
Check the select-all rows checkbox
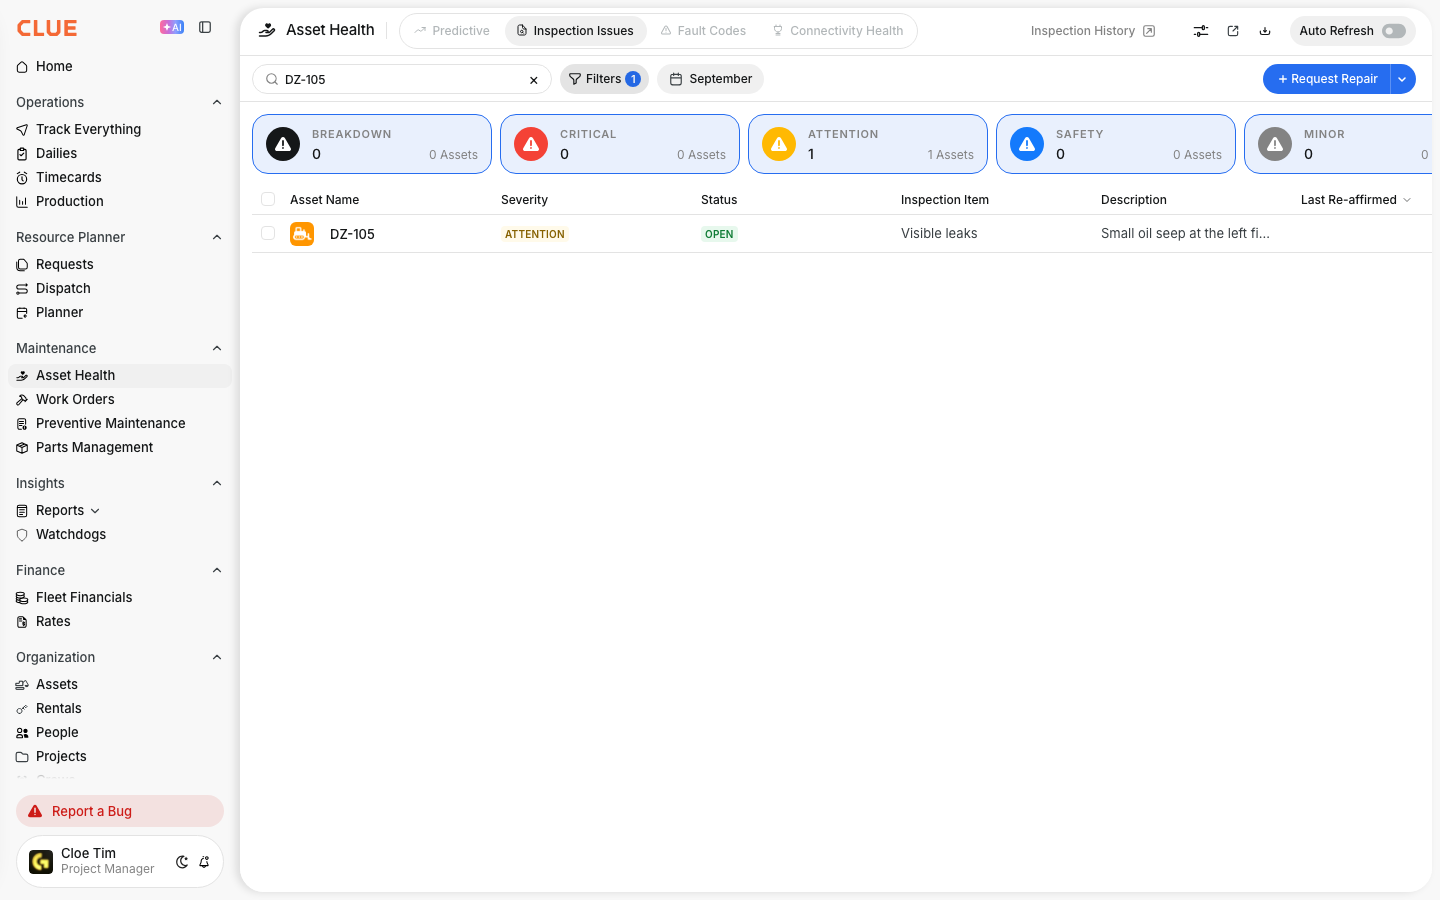[268, 199]
